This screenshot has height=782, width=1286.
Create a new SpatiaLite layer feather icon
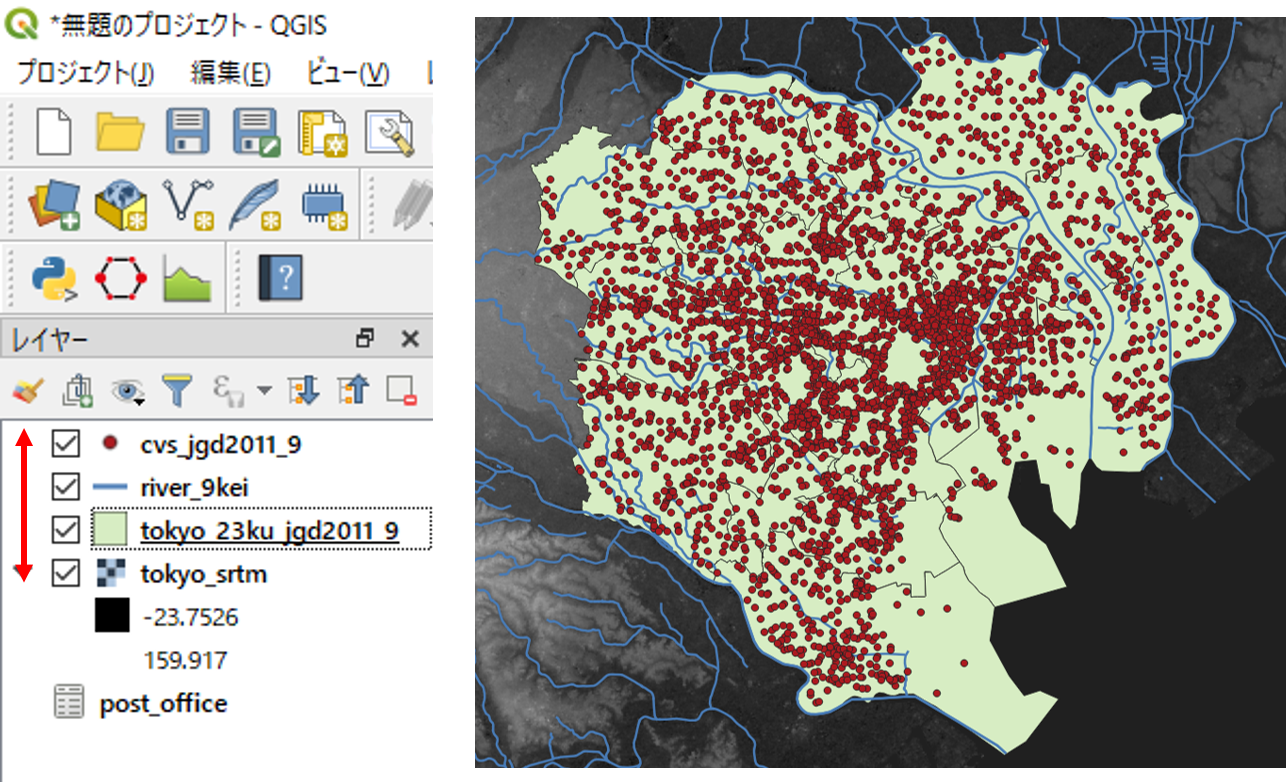point(255,204)
